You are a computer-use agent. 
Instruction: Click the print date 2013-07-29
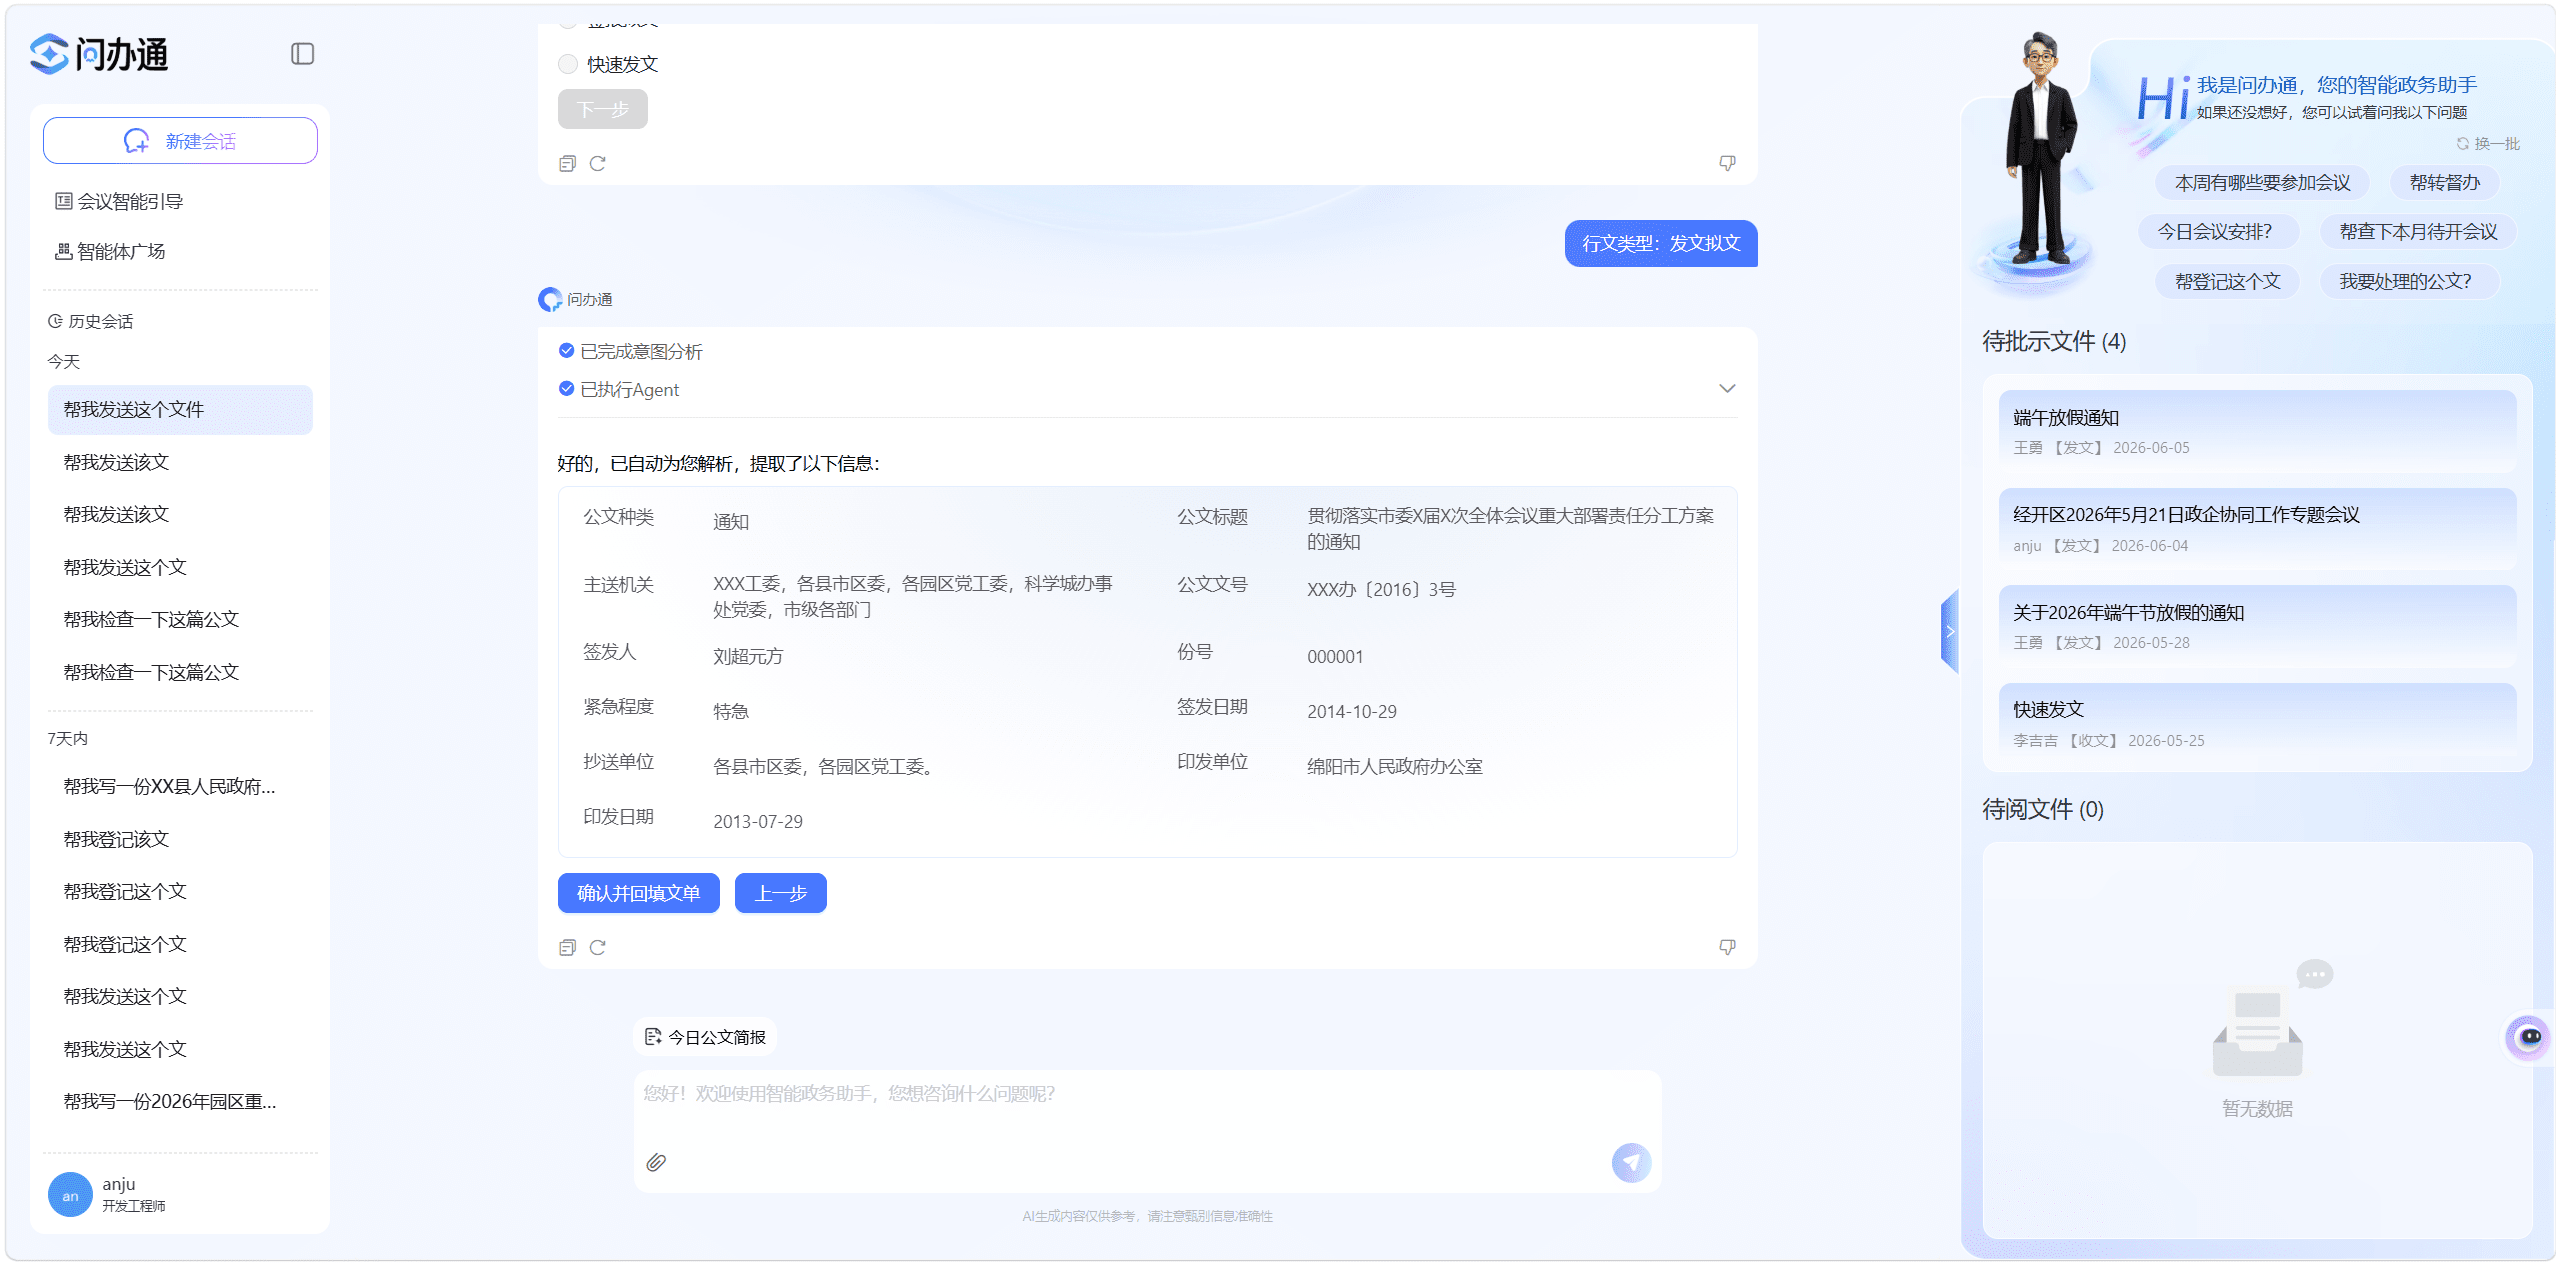tap(758, 822)
